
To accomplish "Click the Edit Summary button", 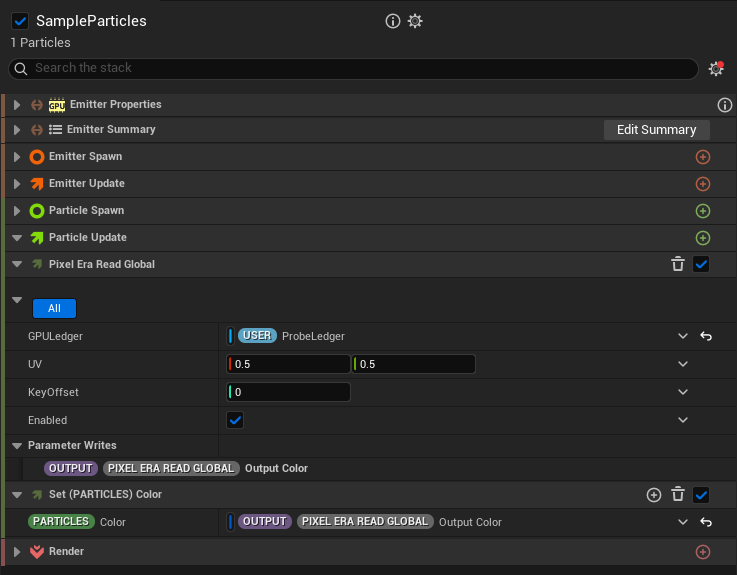I will coord(657,130).
